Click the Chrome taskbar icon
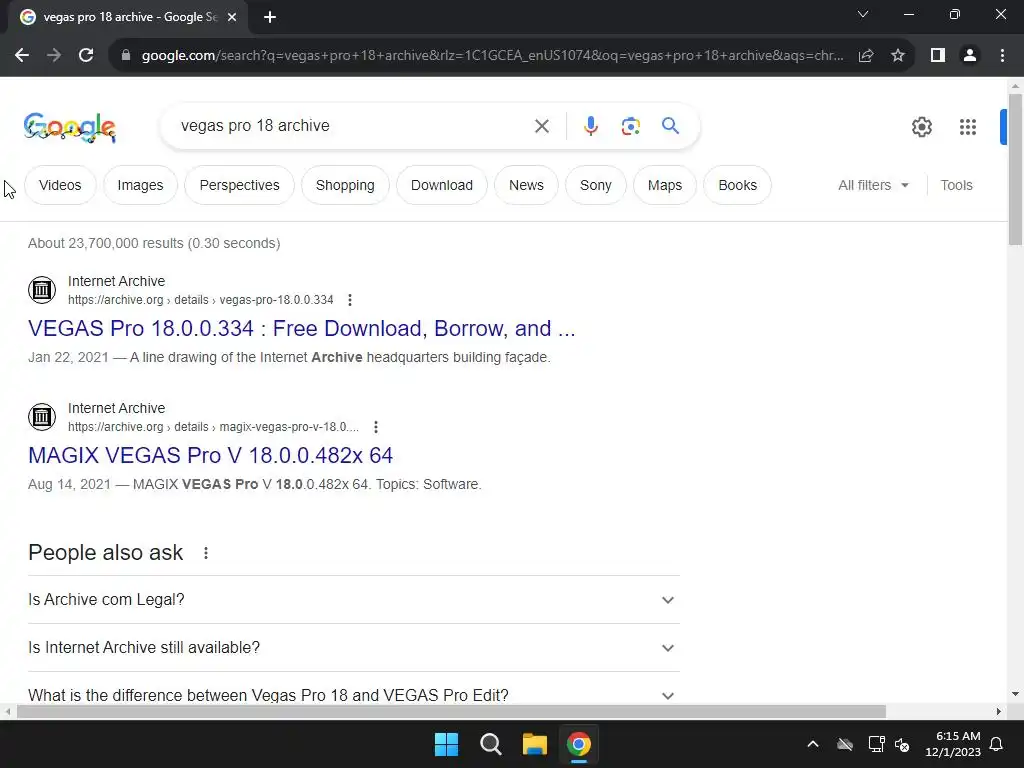Viewport: 1024px width, 768px height. (579, 744)
